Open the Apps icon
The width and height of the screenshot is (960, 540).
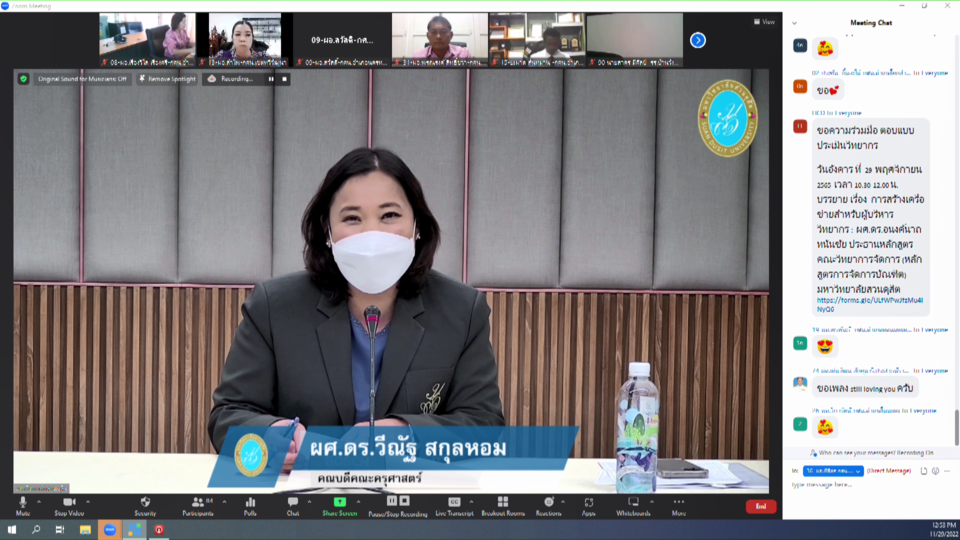coord(588,506)
